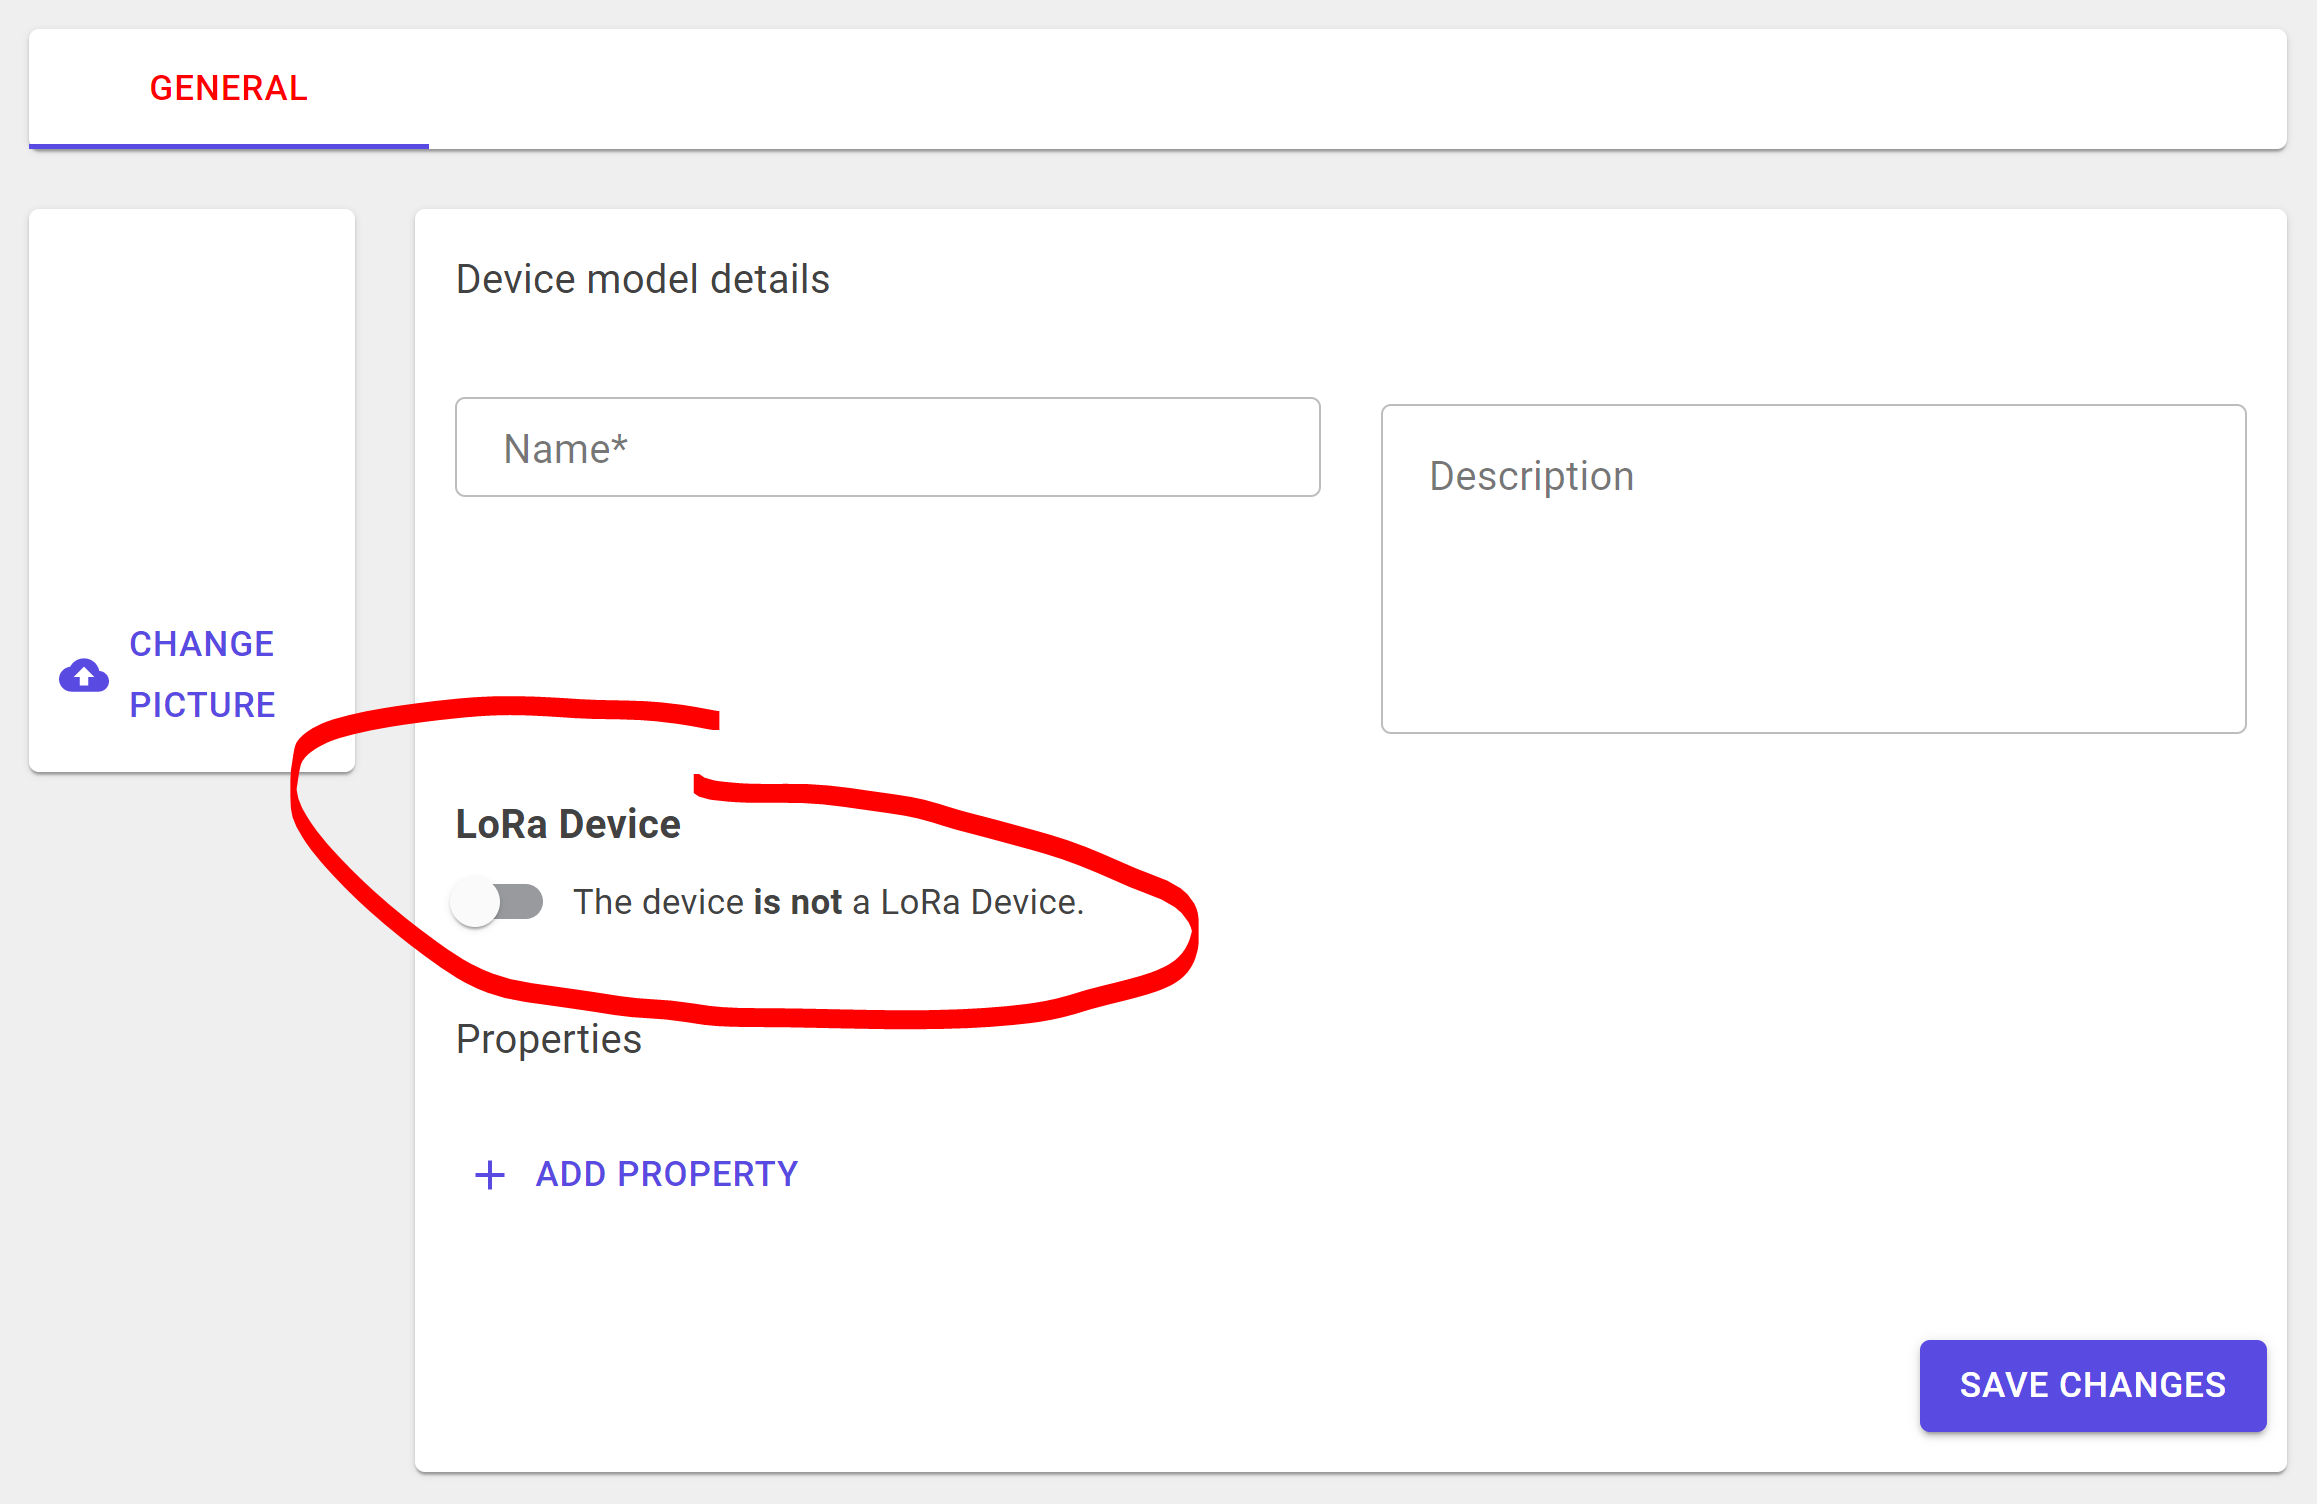Click into the Description text area
Screen dimensions: 2317x1504
(x=1813, y=569)
